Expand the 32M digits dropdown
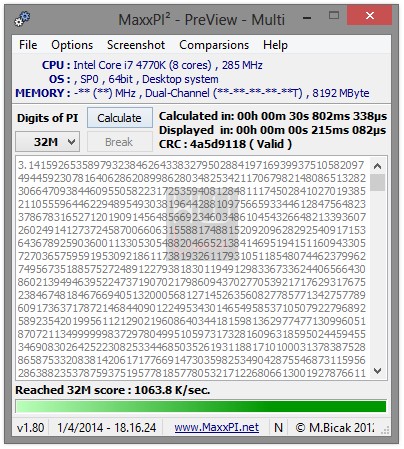 pos(47,142)
